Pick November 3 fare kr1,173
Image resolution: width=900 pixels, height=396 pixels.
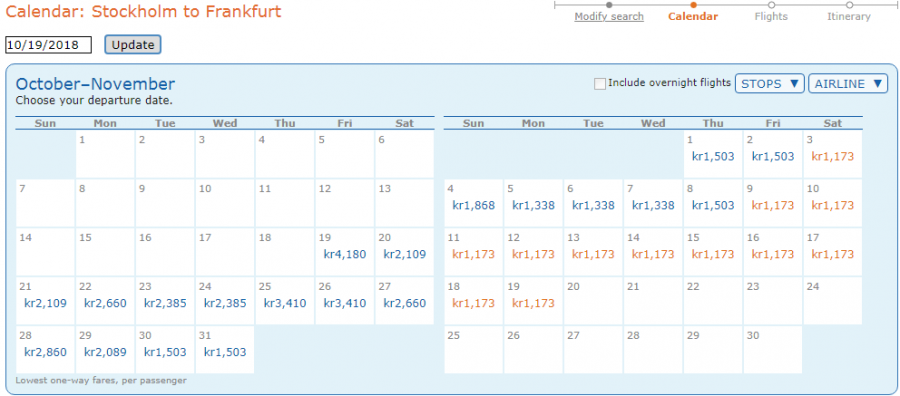pos(832,156)
